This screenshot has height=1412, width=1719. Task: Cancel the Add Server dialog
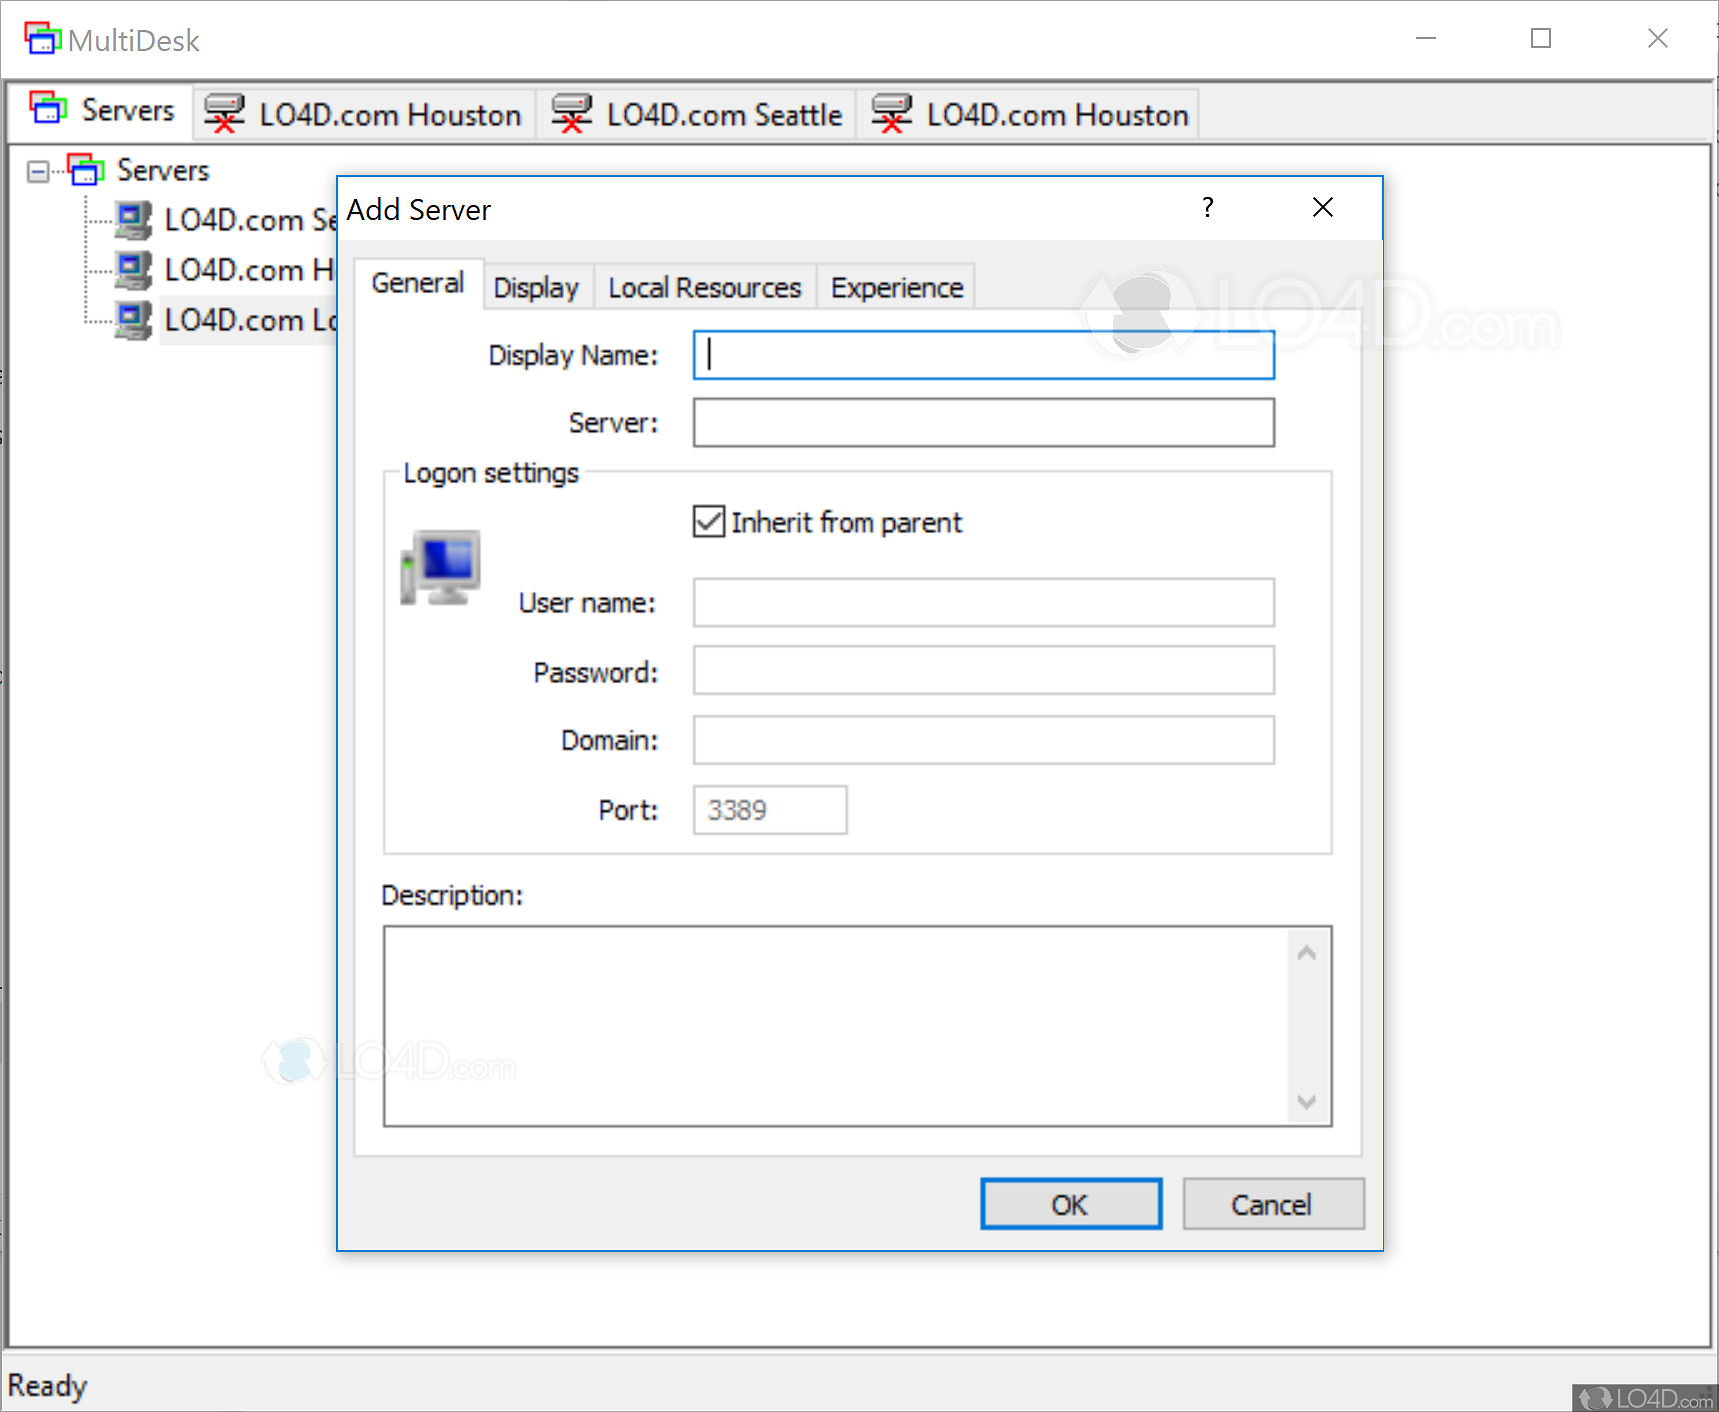point(1272,1204)
